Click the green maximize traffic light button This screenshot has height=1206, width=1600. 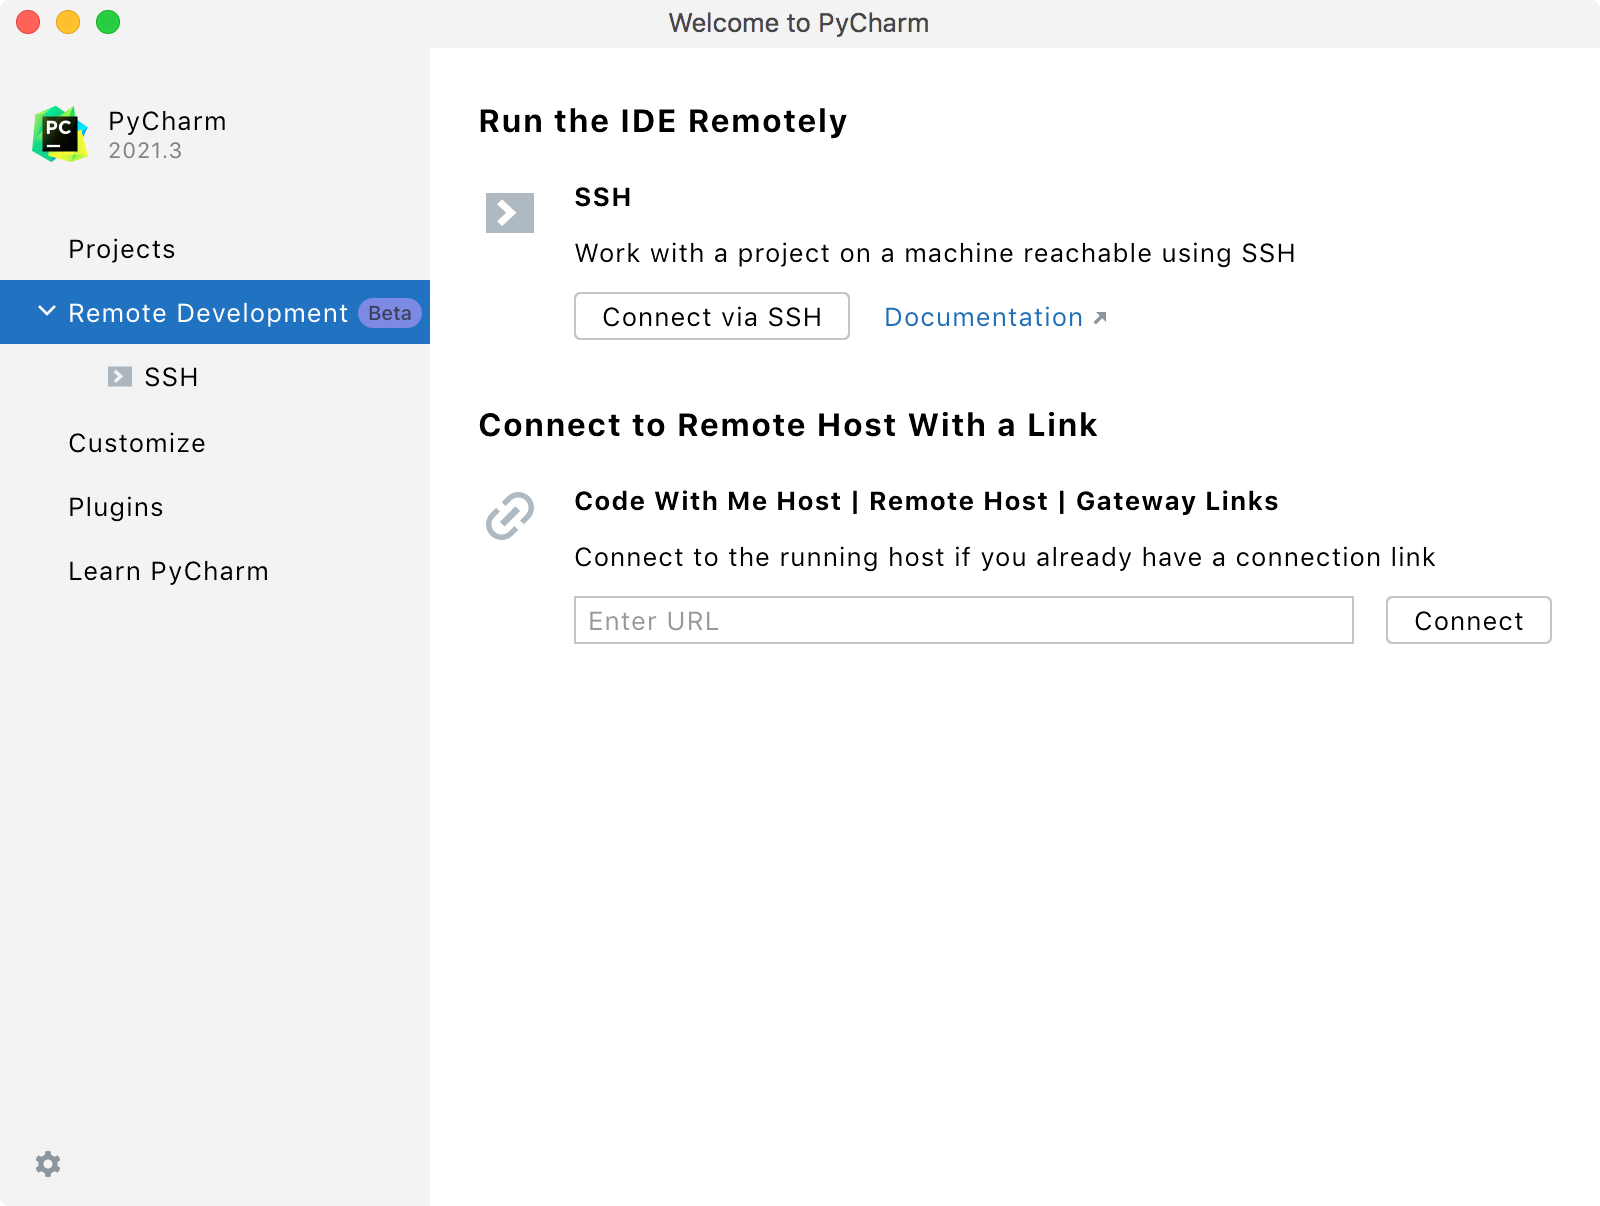pos(110,21)
